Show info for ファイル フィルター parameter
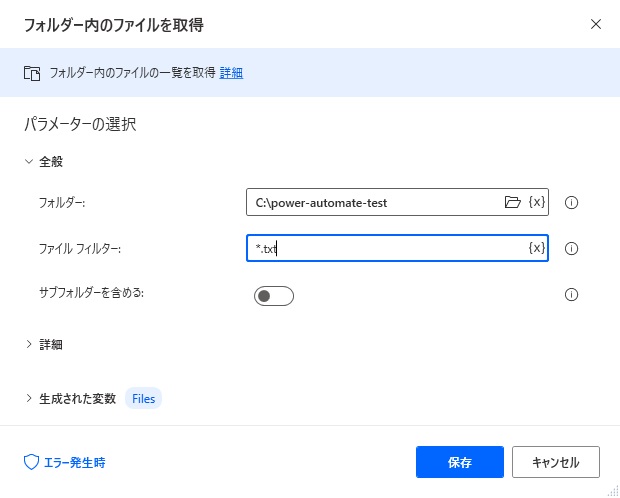The height and width of the screenshot is (498, 620). point(571,248)
